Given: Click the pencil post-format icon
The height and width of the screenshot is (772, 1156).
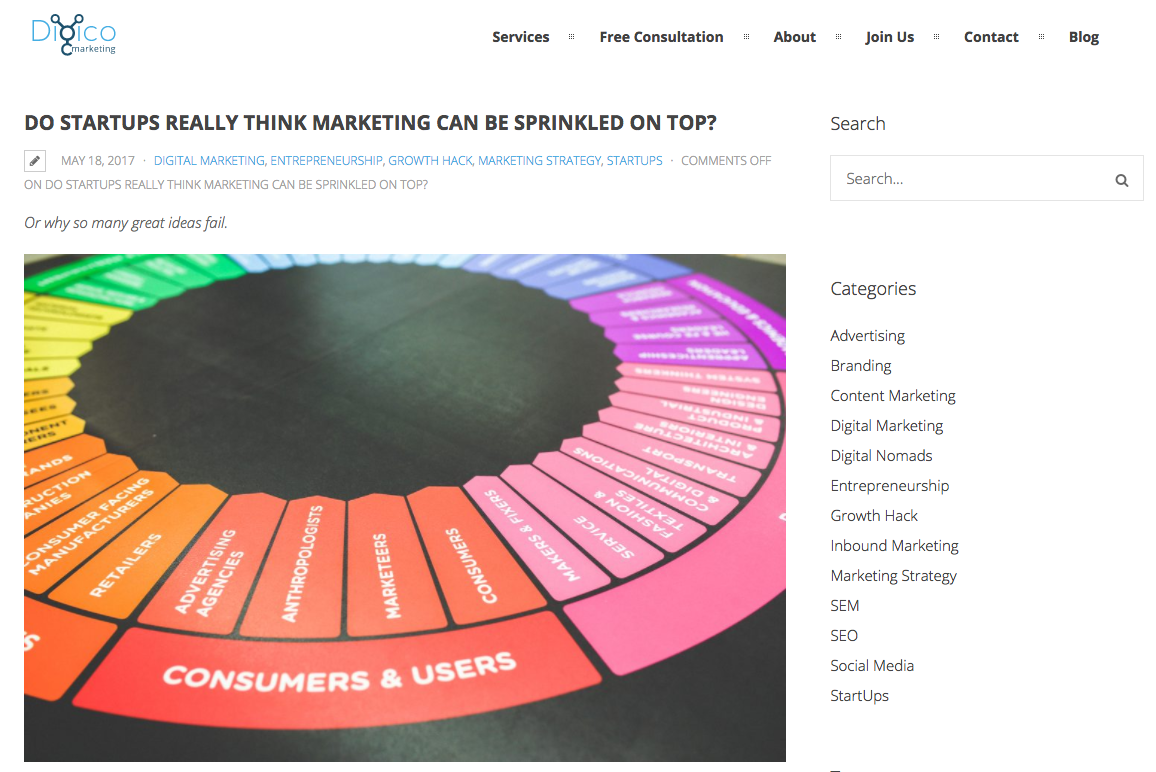Looking at the screenshot, I should pos(35,160).
